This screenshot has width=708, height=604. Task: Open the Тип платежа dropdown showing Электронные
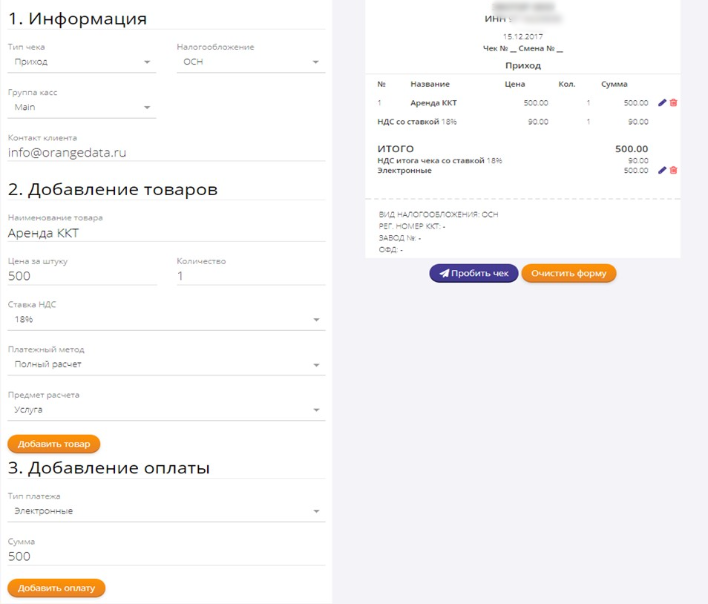coord(166,511)
